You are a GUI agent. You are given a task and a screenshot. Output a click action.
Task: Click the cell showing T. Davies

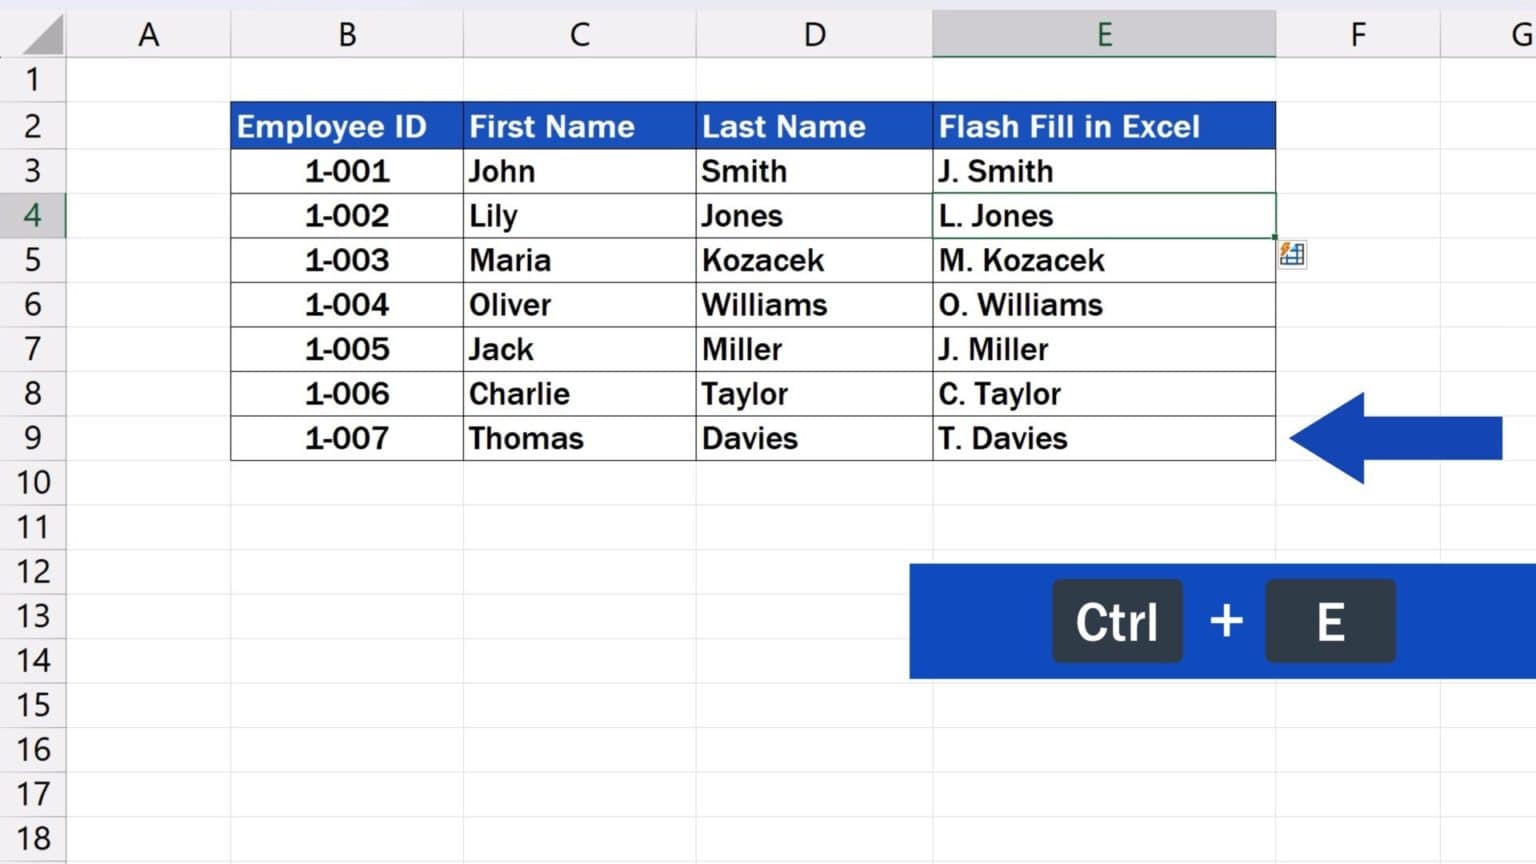tap(1104, 437)
